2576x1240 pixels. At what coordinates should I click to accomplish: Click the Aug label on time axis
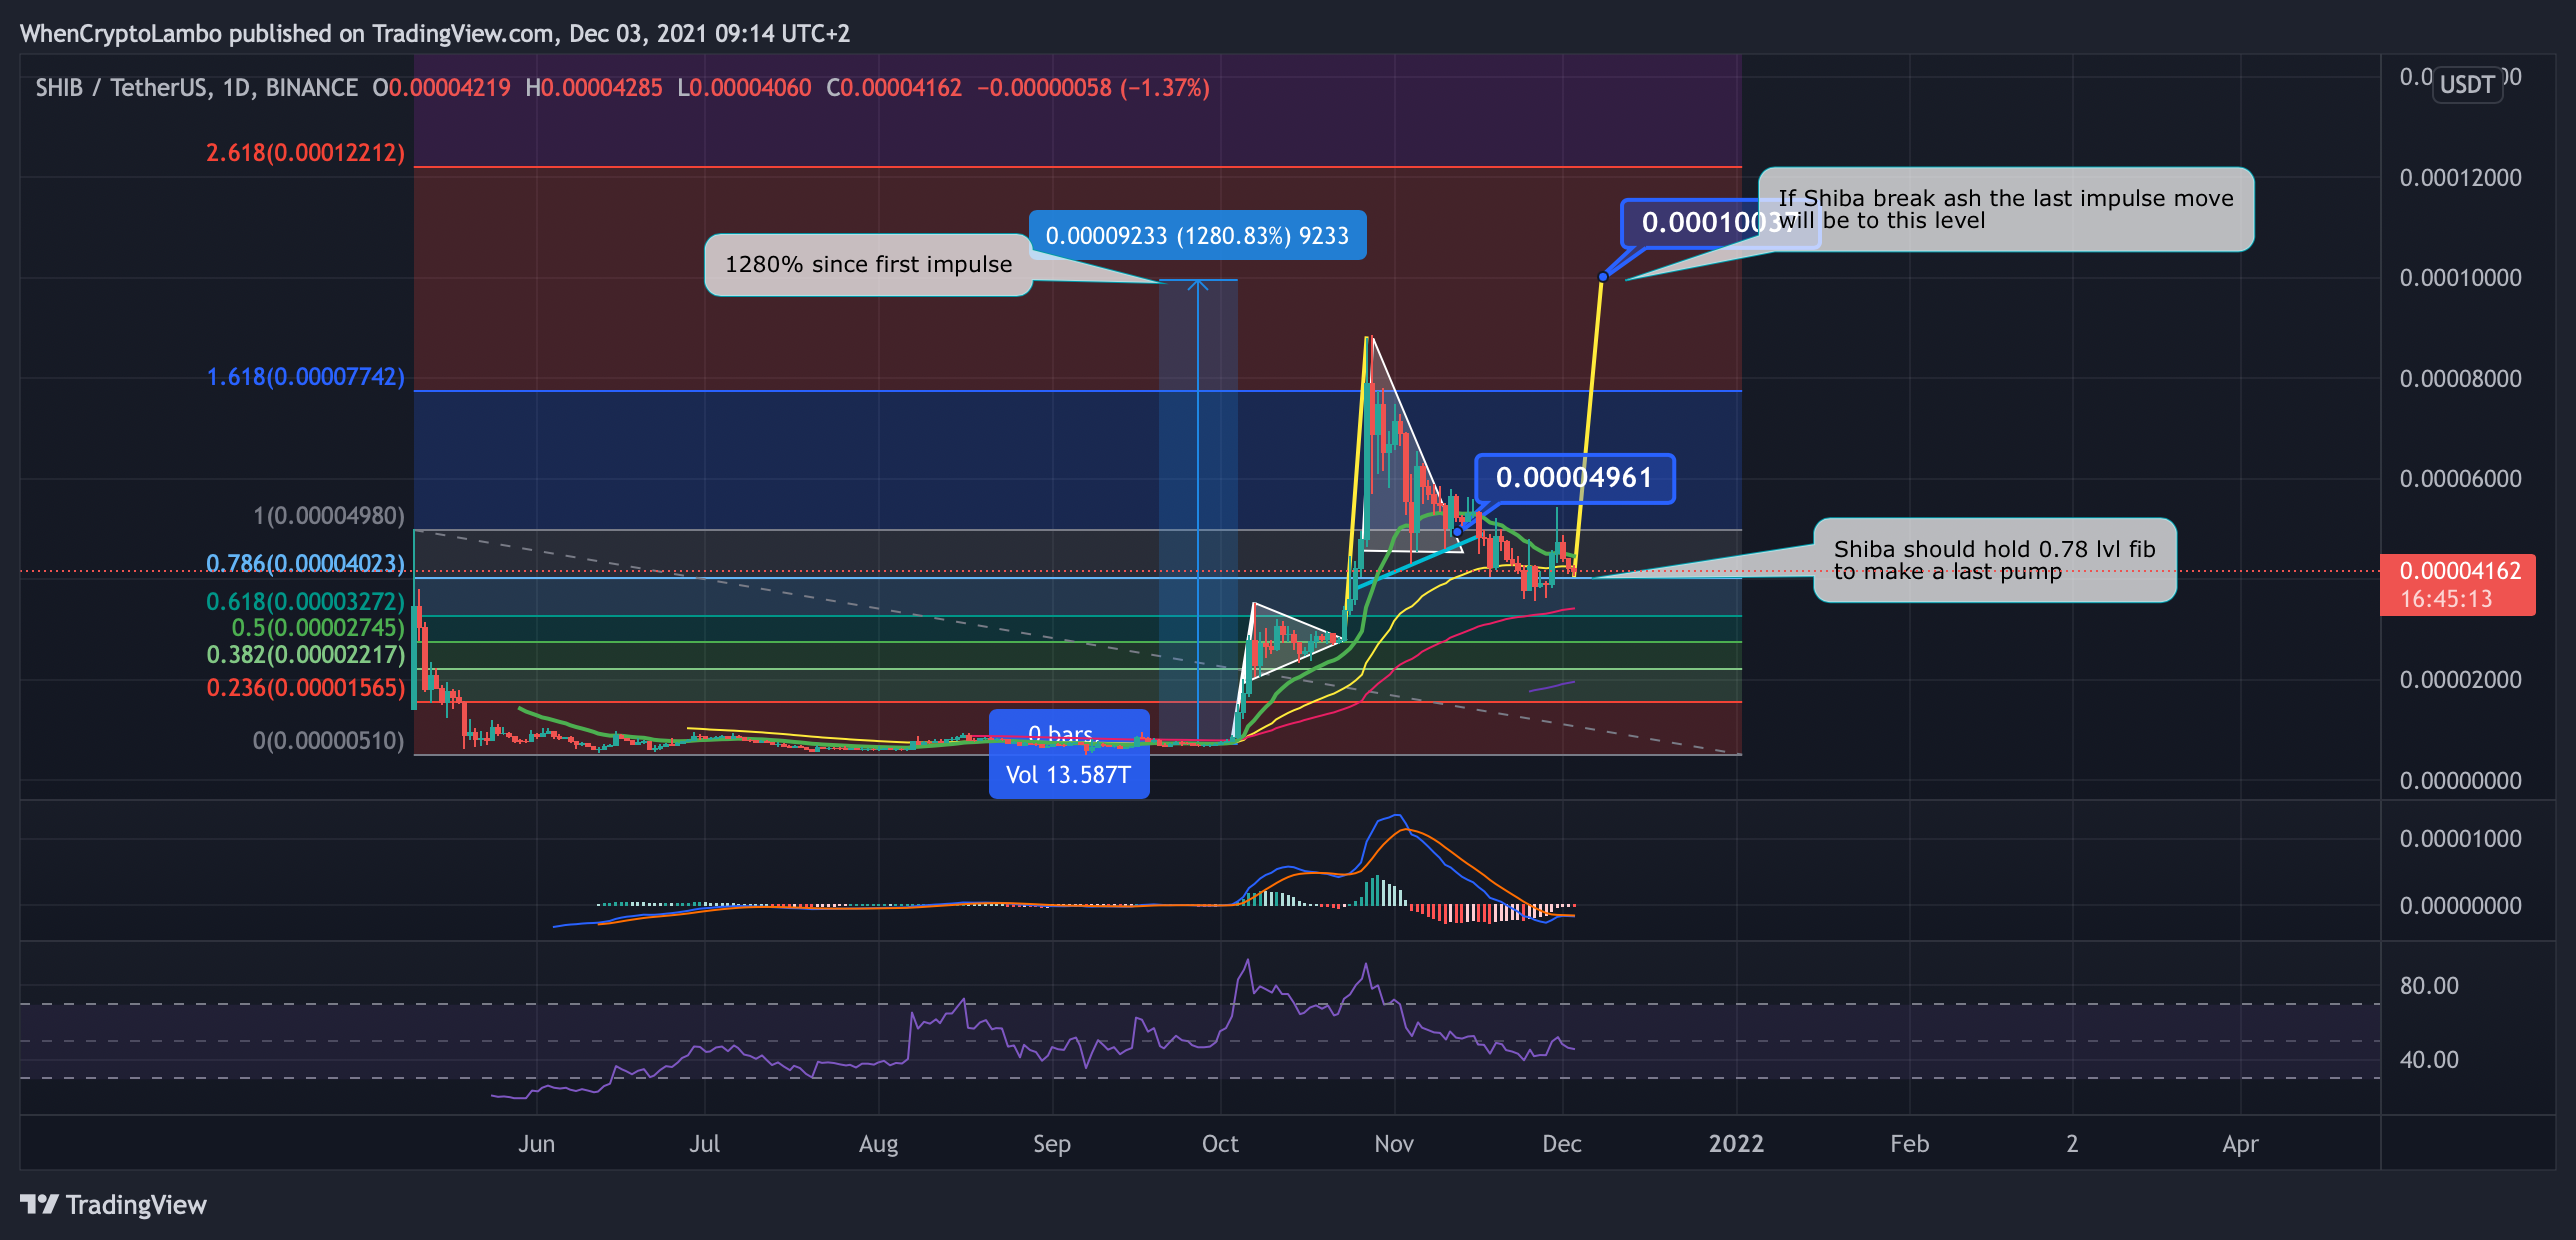(878, 1144)
